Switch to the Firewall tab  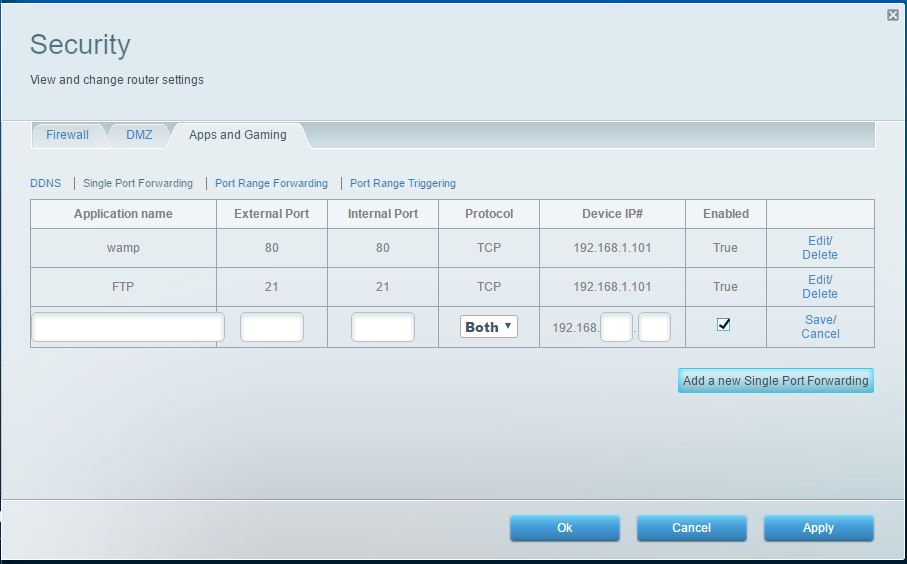pyautogui.click(x=67, y=135)
